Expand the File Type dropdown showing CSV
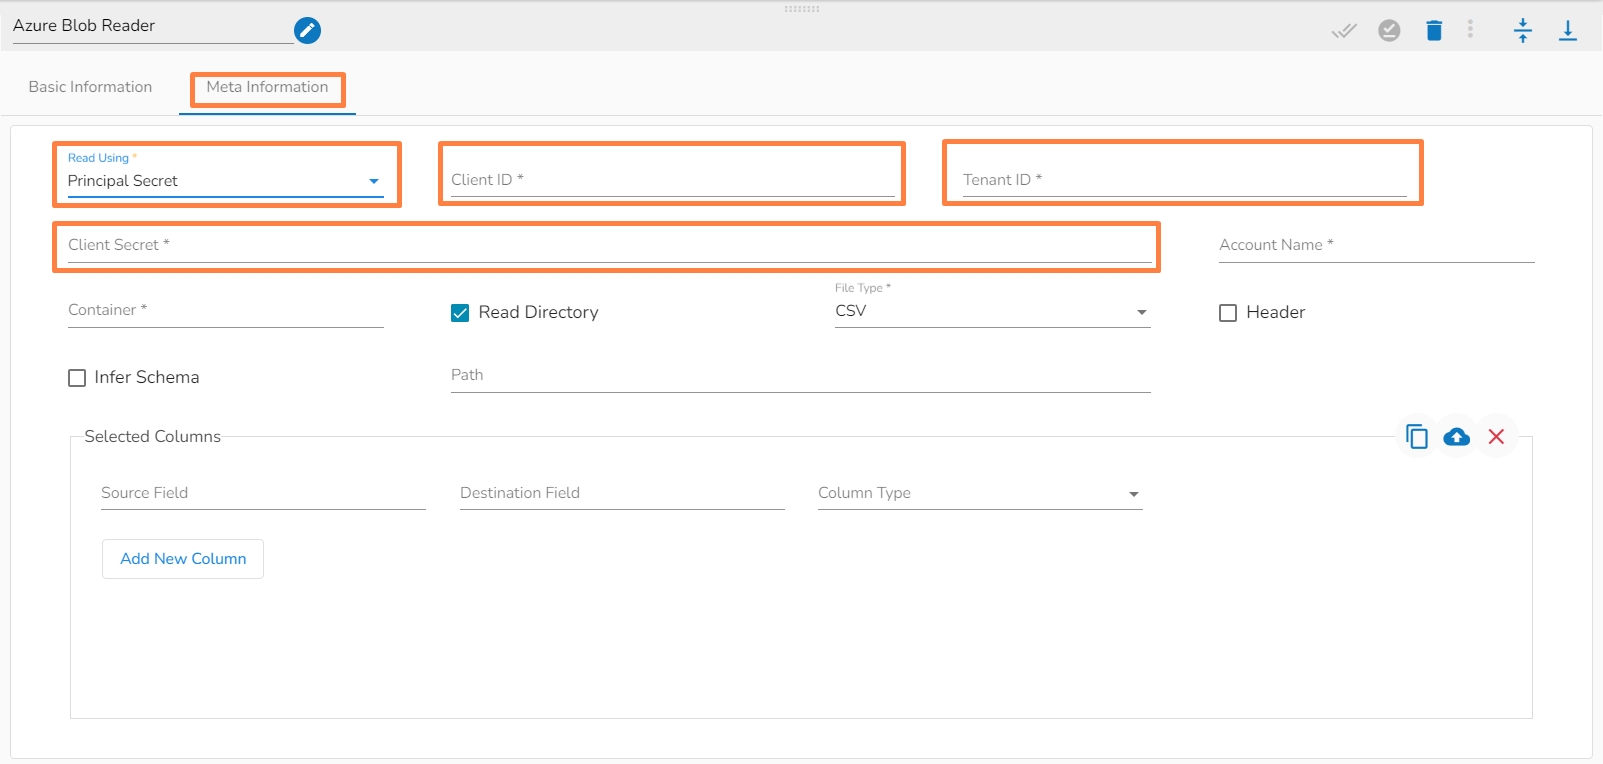The image size is (1603, 764). (992, 312)
